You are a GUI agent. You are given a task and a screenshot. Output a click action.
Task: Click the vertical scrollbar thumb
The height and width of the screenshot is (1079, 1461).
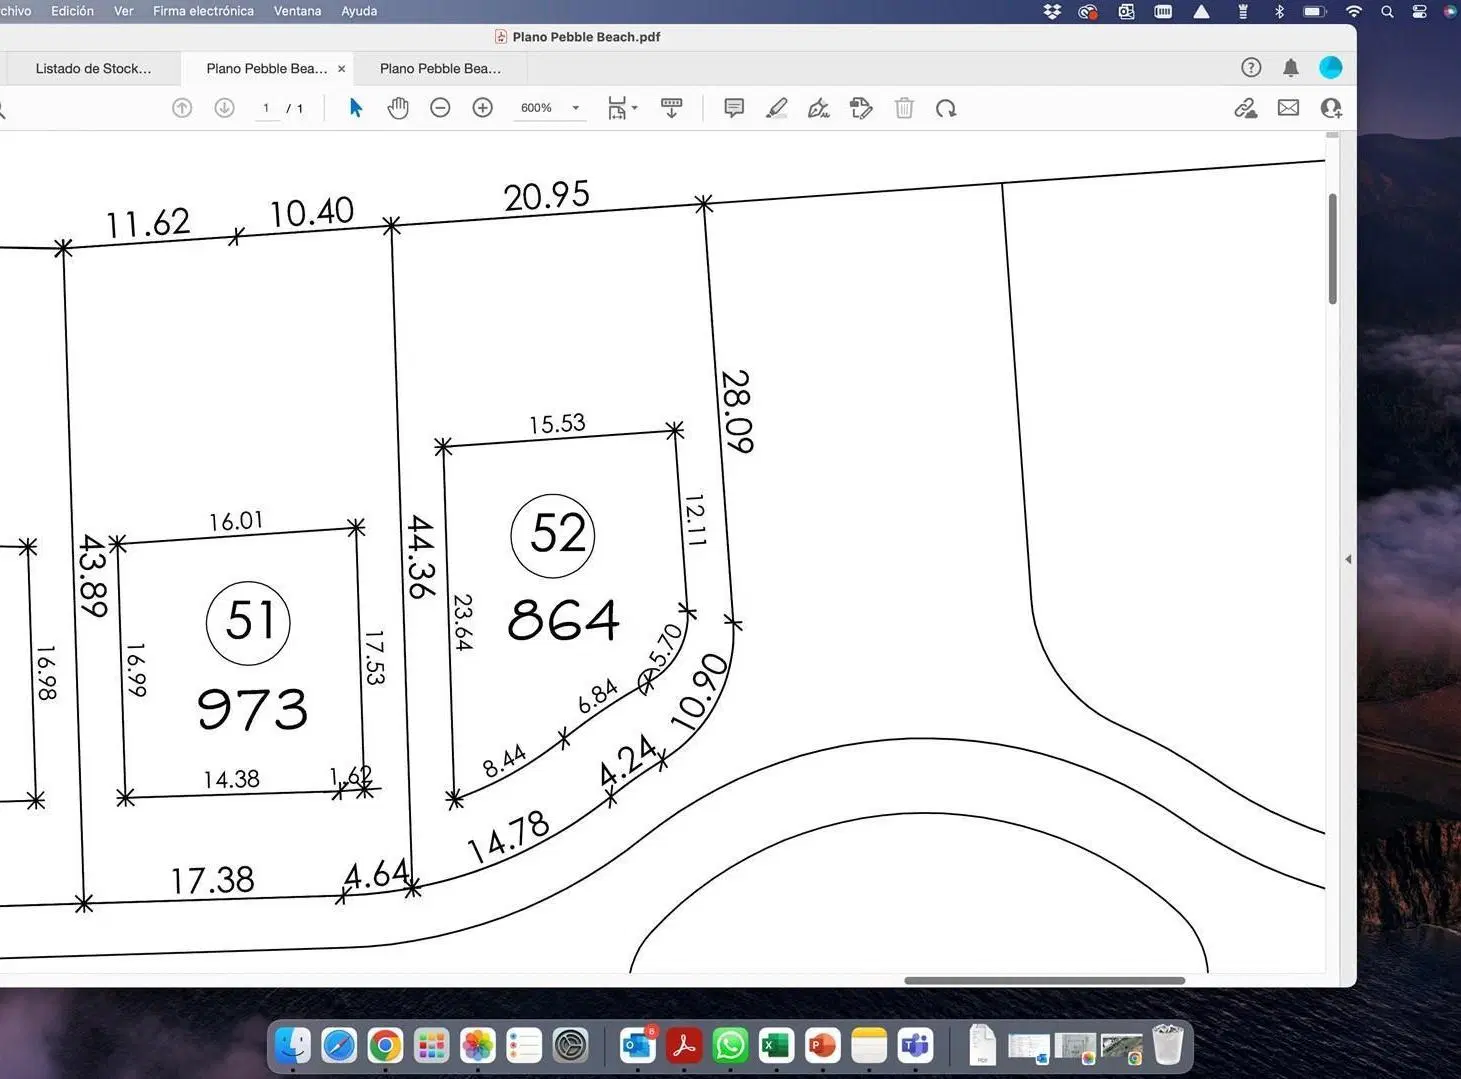click(x=1332, y=248)
